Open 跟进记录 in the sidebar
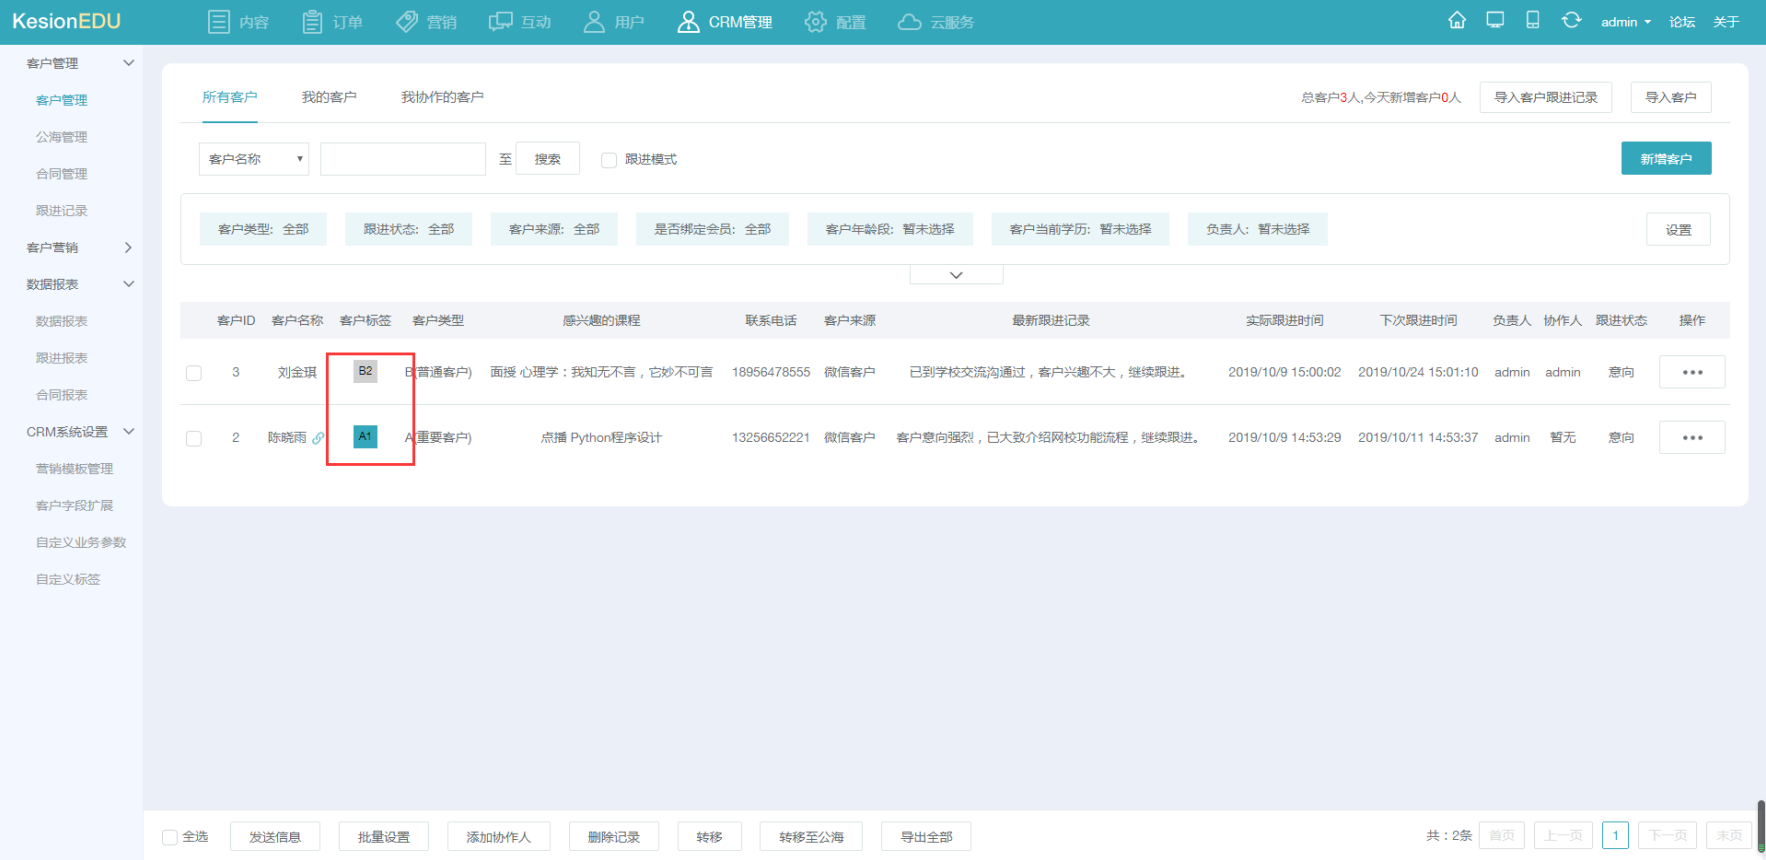Image resolution: width=1766 pixels, height=860 pixels. pos(62,211)
